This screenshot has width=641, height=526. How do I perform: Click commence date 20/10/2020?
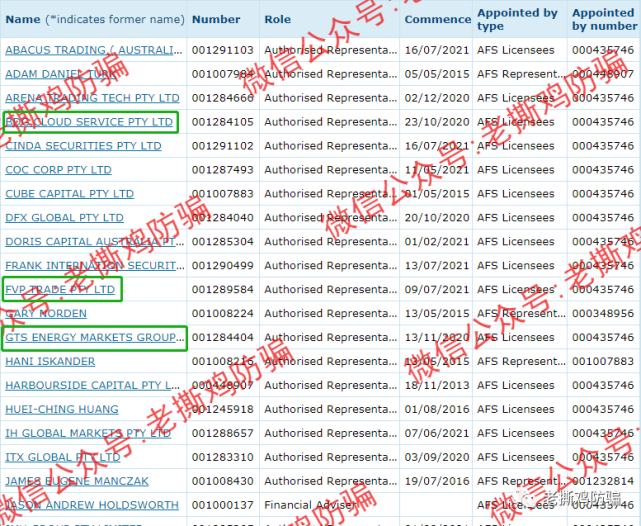[x=437, y=217]
